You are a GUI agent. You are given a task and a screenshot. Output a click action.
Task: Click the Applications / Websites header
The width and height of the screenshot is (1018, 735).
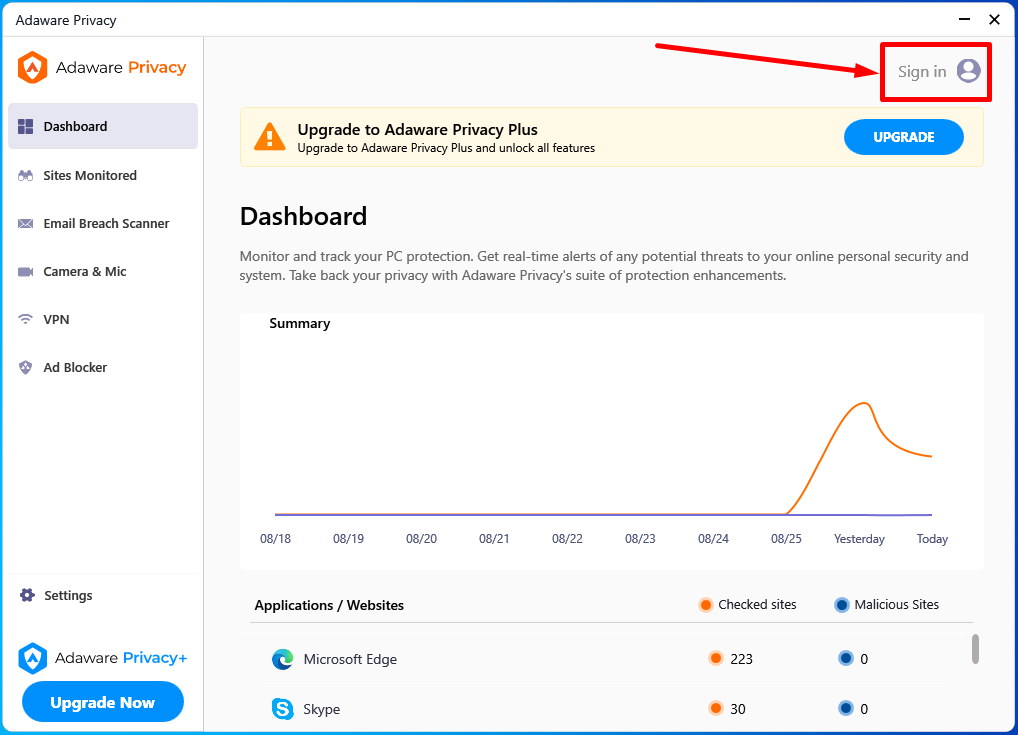click(329, 605)
